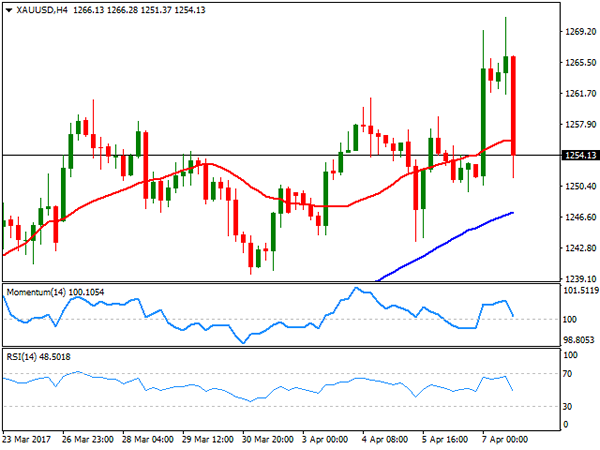
Task: Click price scale value 1269.20
Action: click(580, 31)
